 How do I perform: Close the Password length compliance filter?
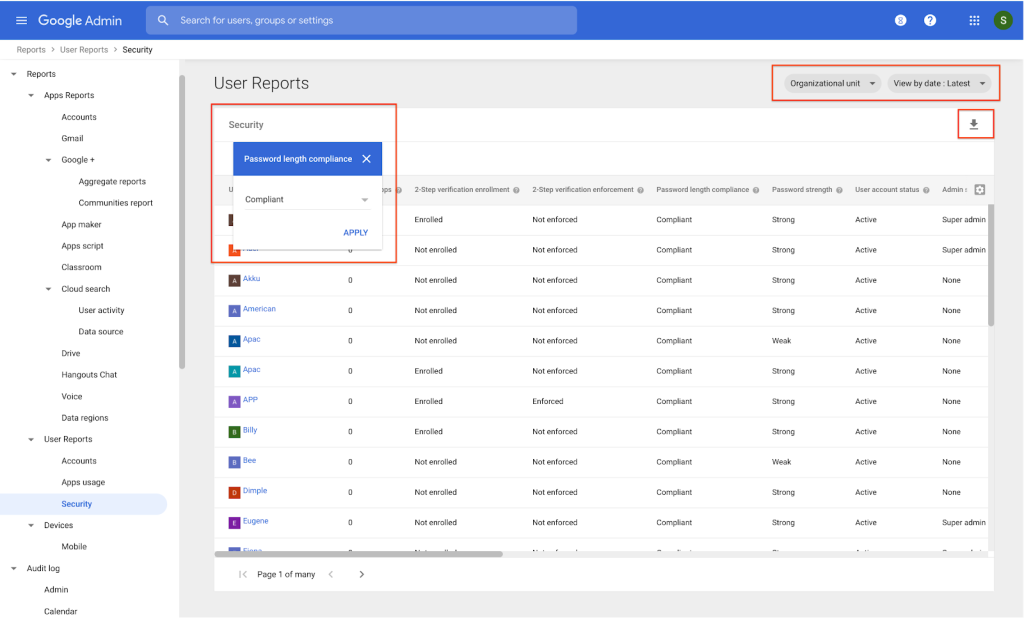pyautogui.click(x=367, y=159)
